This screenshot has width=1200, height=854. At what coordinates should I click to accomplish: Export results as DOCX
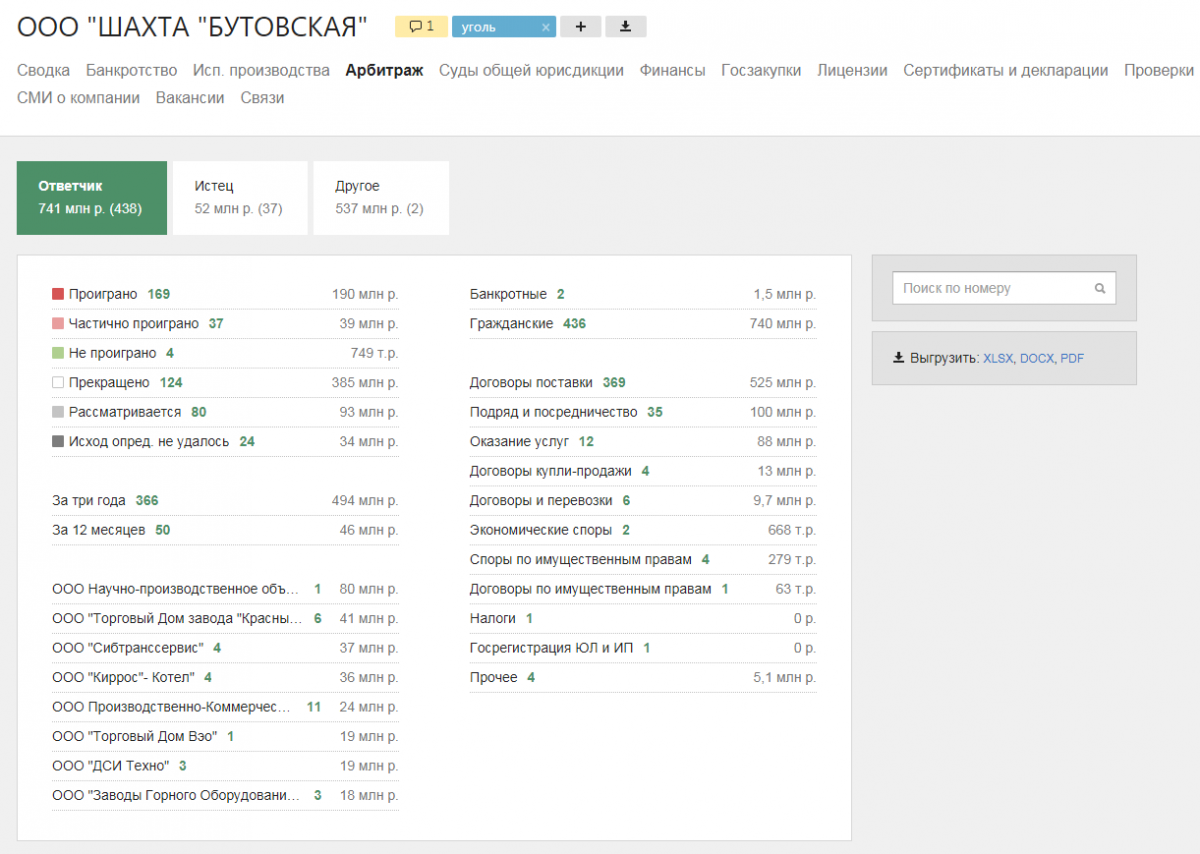pyautogui.click(x=1037, y=358)
